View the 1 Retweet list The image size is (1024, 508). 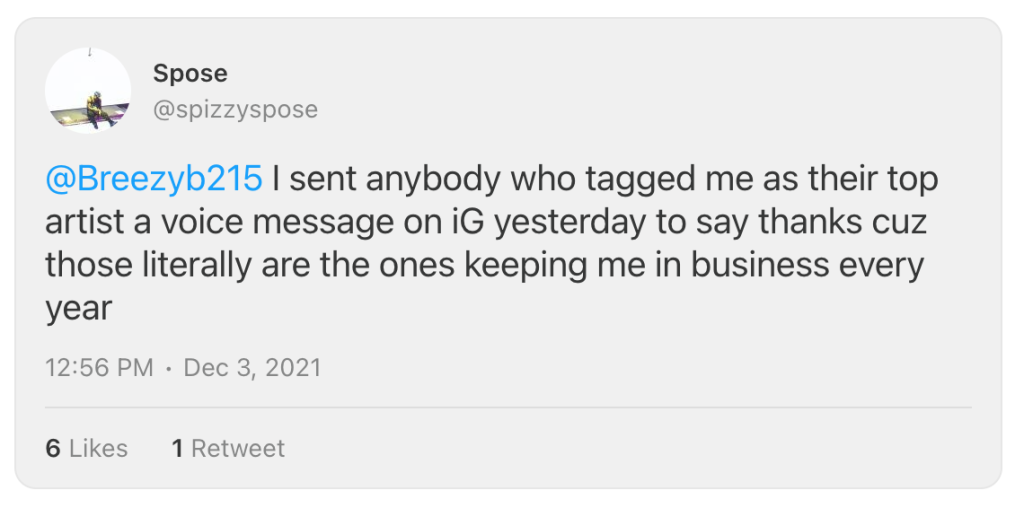point(228,448)
